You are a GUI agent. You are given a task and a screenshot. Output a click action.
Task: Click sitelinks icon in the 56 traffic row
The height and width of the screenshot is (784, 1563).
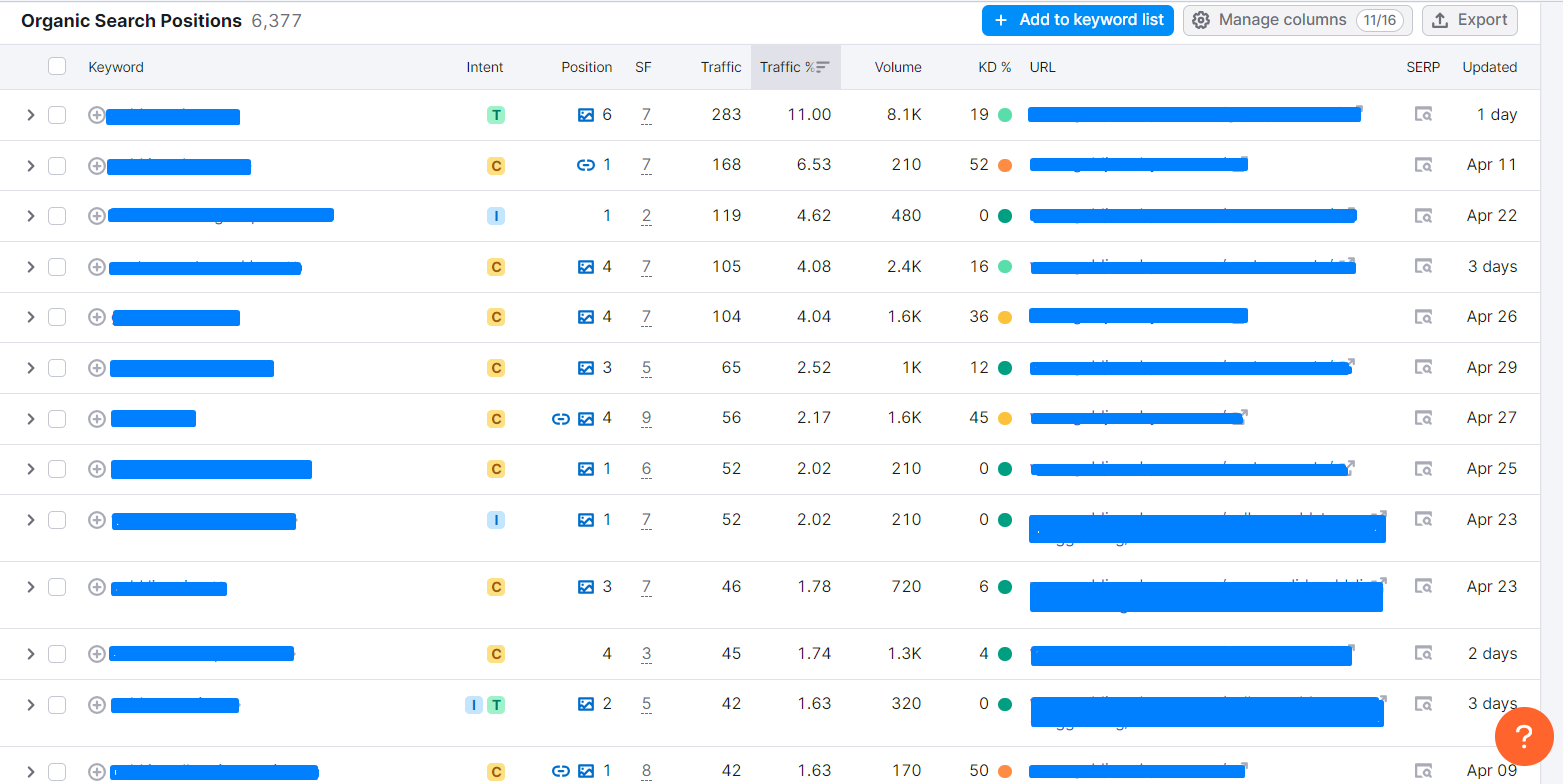[561, 419]
